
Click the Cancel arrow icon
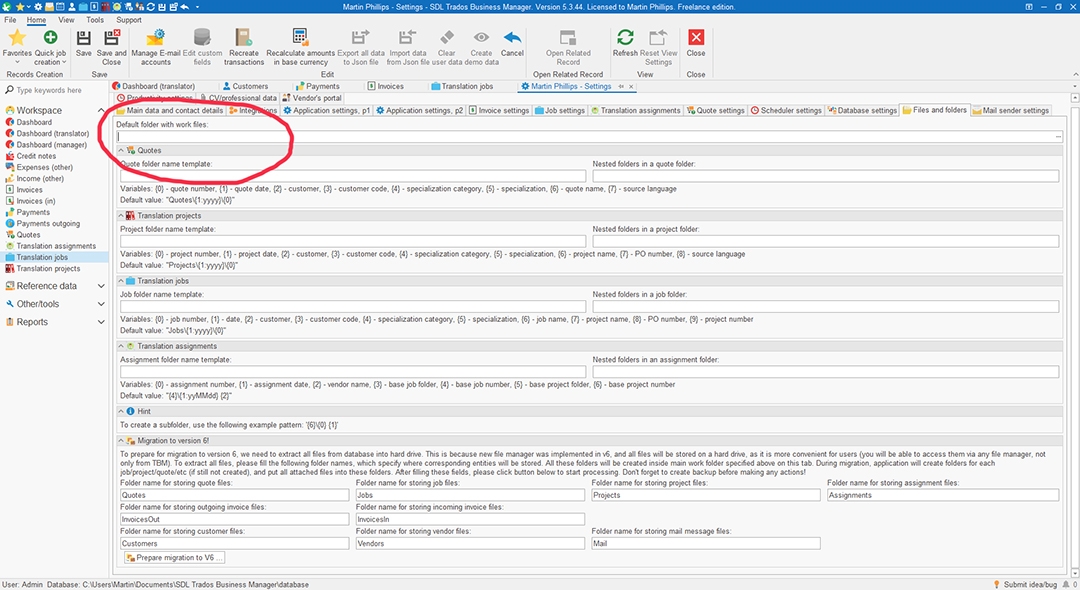[512, 37]
